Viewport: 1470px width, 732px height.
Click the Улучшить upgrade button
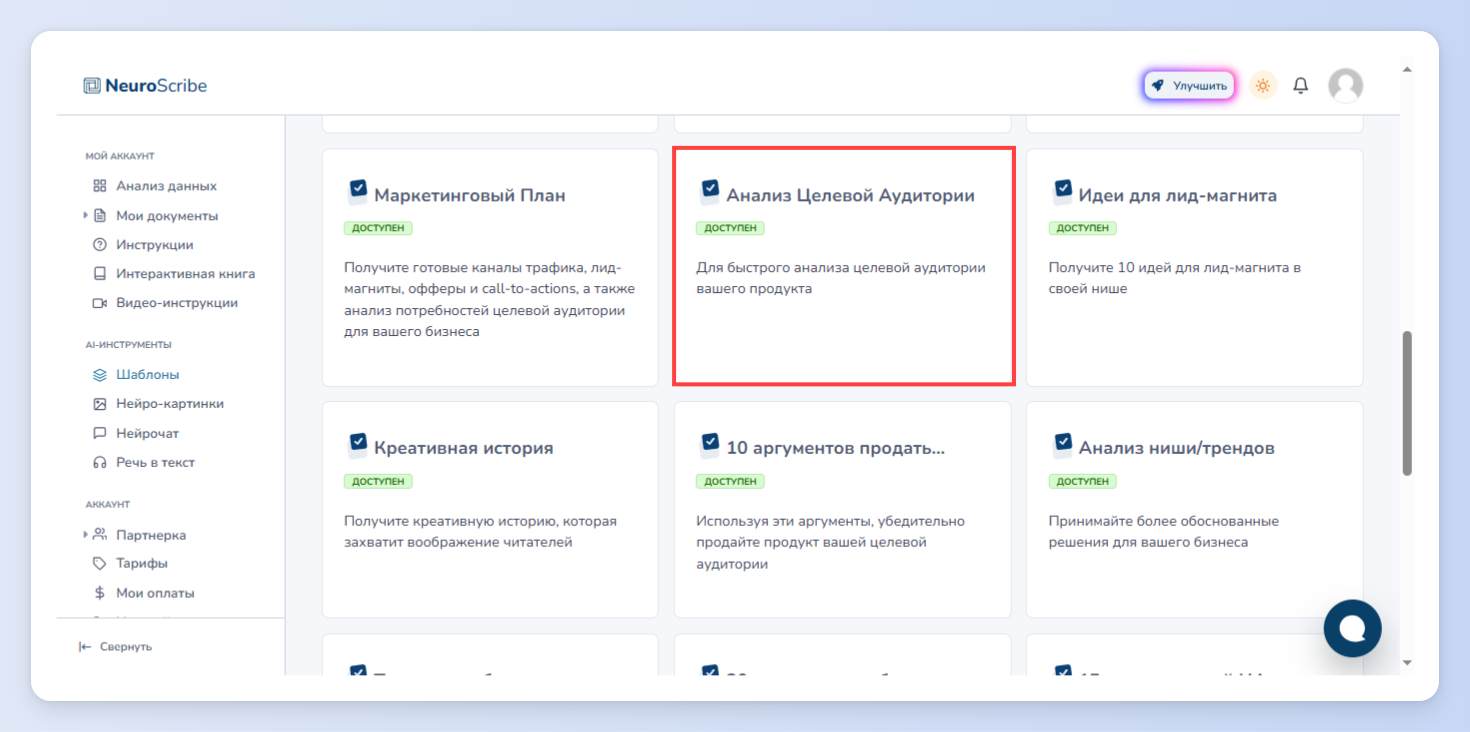(1189, 86)
